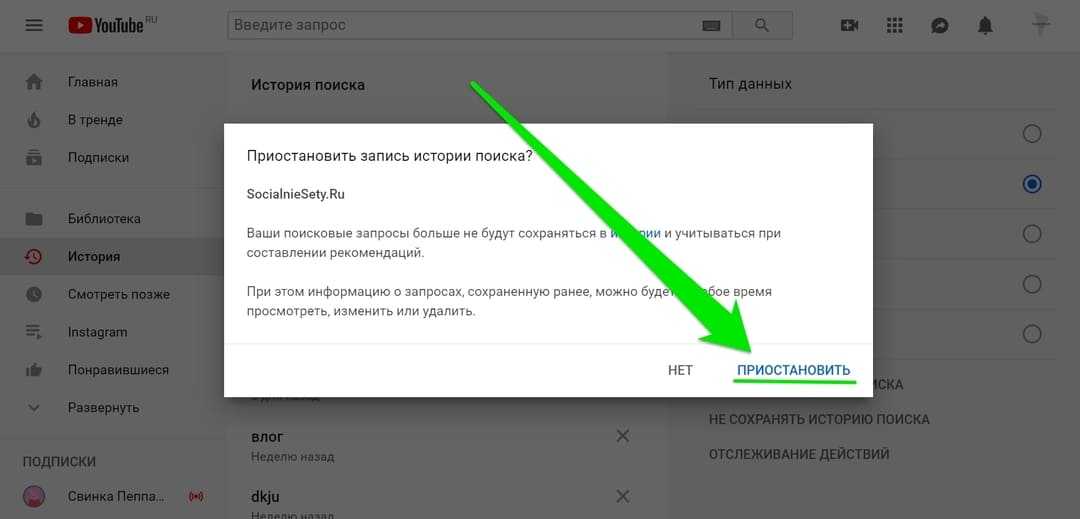Image resolution: width=1080 pixels, height=519 pixels.
Task: Confirm with the ПРИОСТАНОВИТЬ button
Action: [x=793, y=370]
